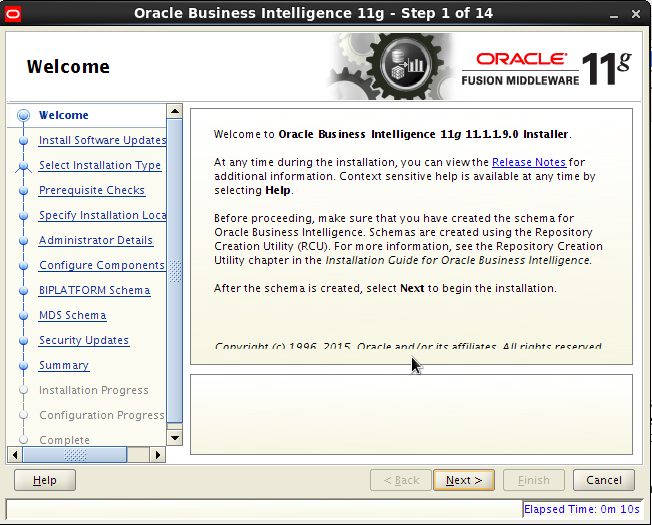Close the installer window
Screen dimensions: 652x525
[x=636, y=14]
